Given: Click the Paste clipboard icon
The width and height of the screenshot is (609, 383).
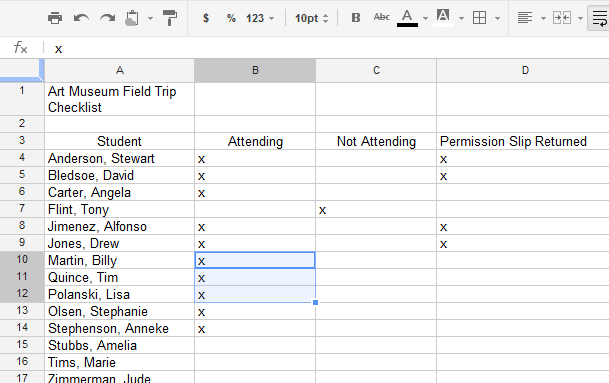Looking at the screenshot, I should pyautogui.click(x=132, y=18).
